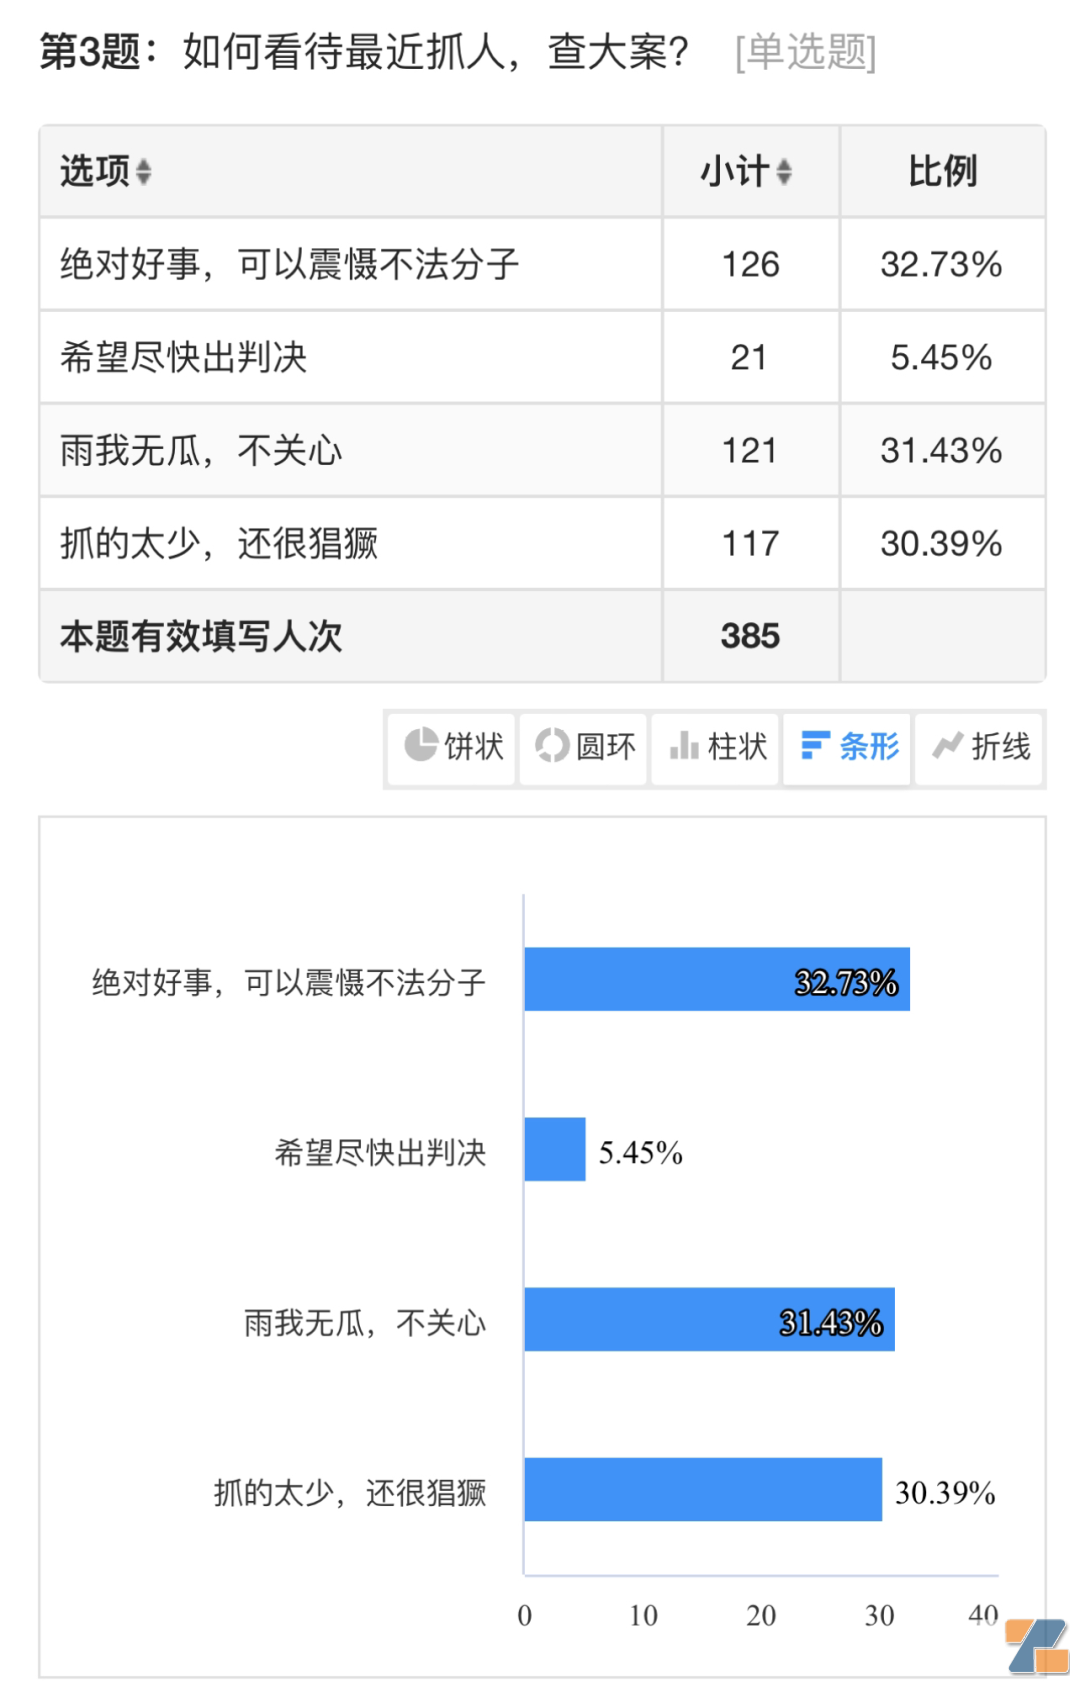
Task: Click the 30.39% blue bar
Action: tap(703, 1489)
